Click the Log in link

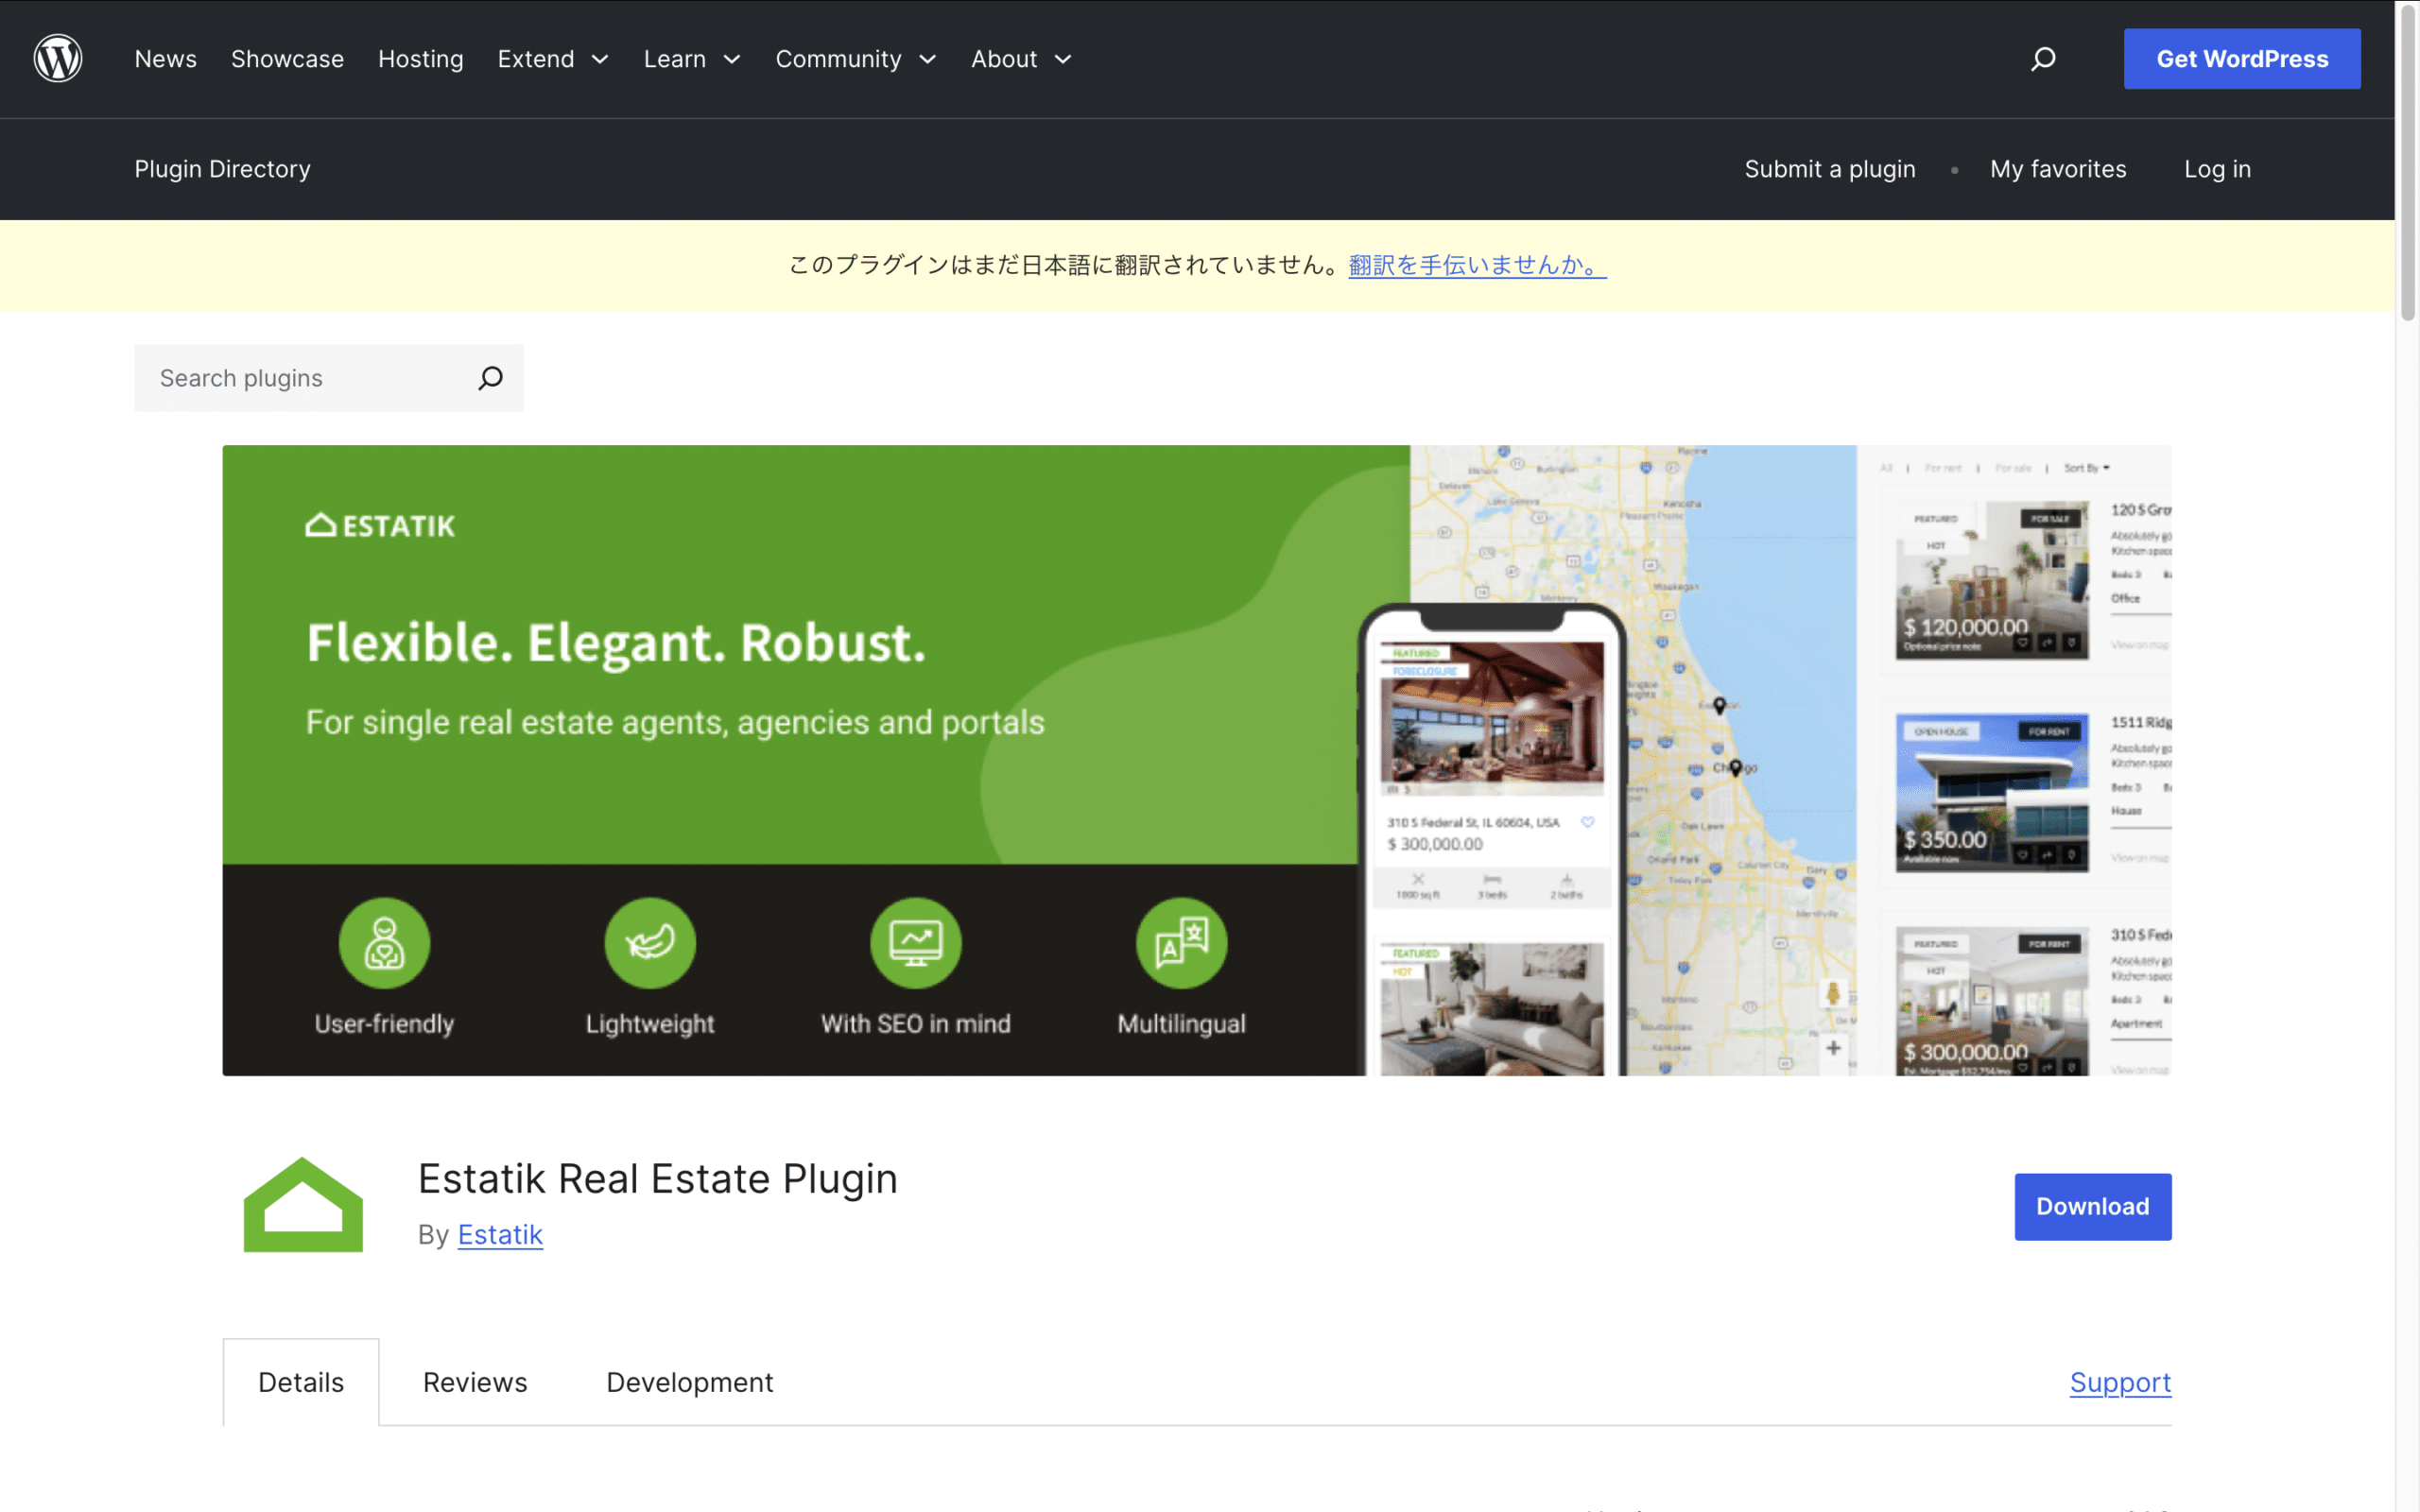coord(2217,169)
